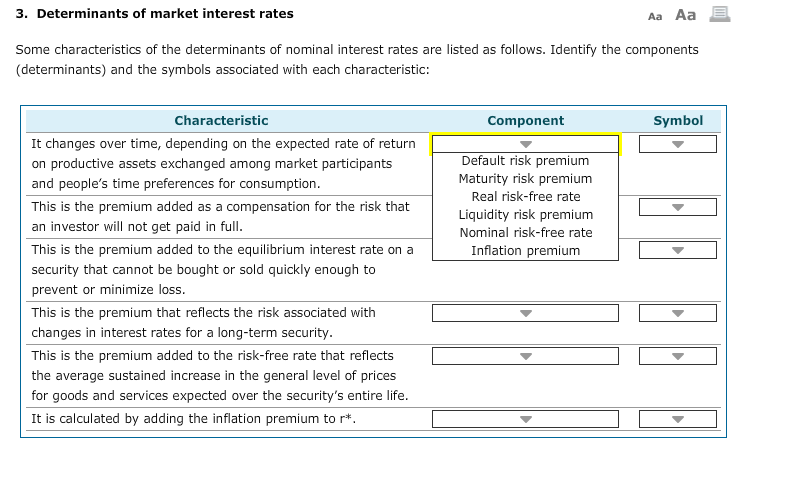The width and height of the screenshot is (809, 486).
Task: Open Symbol dropdown for r* calculation row
Action: point(678,419)
